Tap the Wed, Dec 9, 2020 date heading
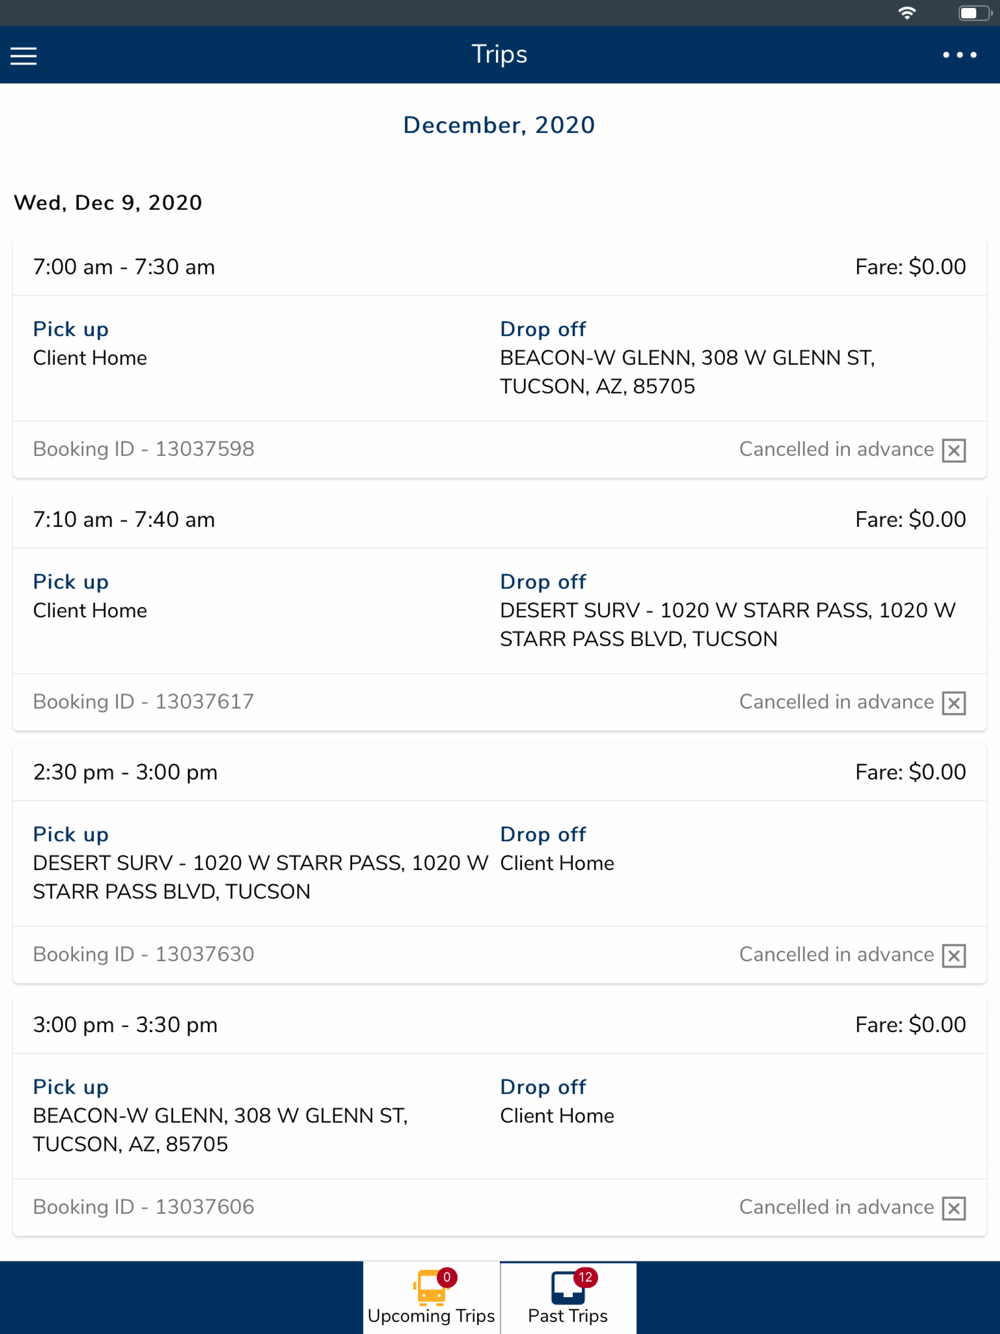1000x1334 pixels. (x=108, y=203)
